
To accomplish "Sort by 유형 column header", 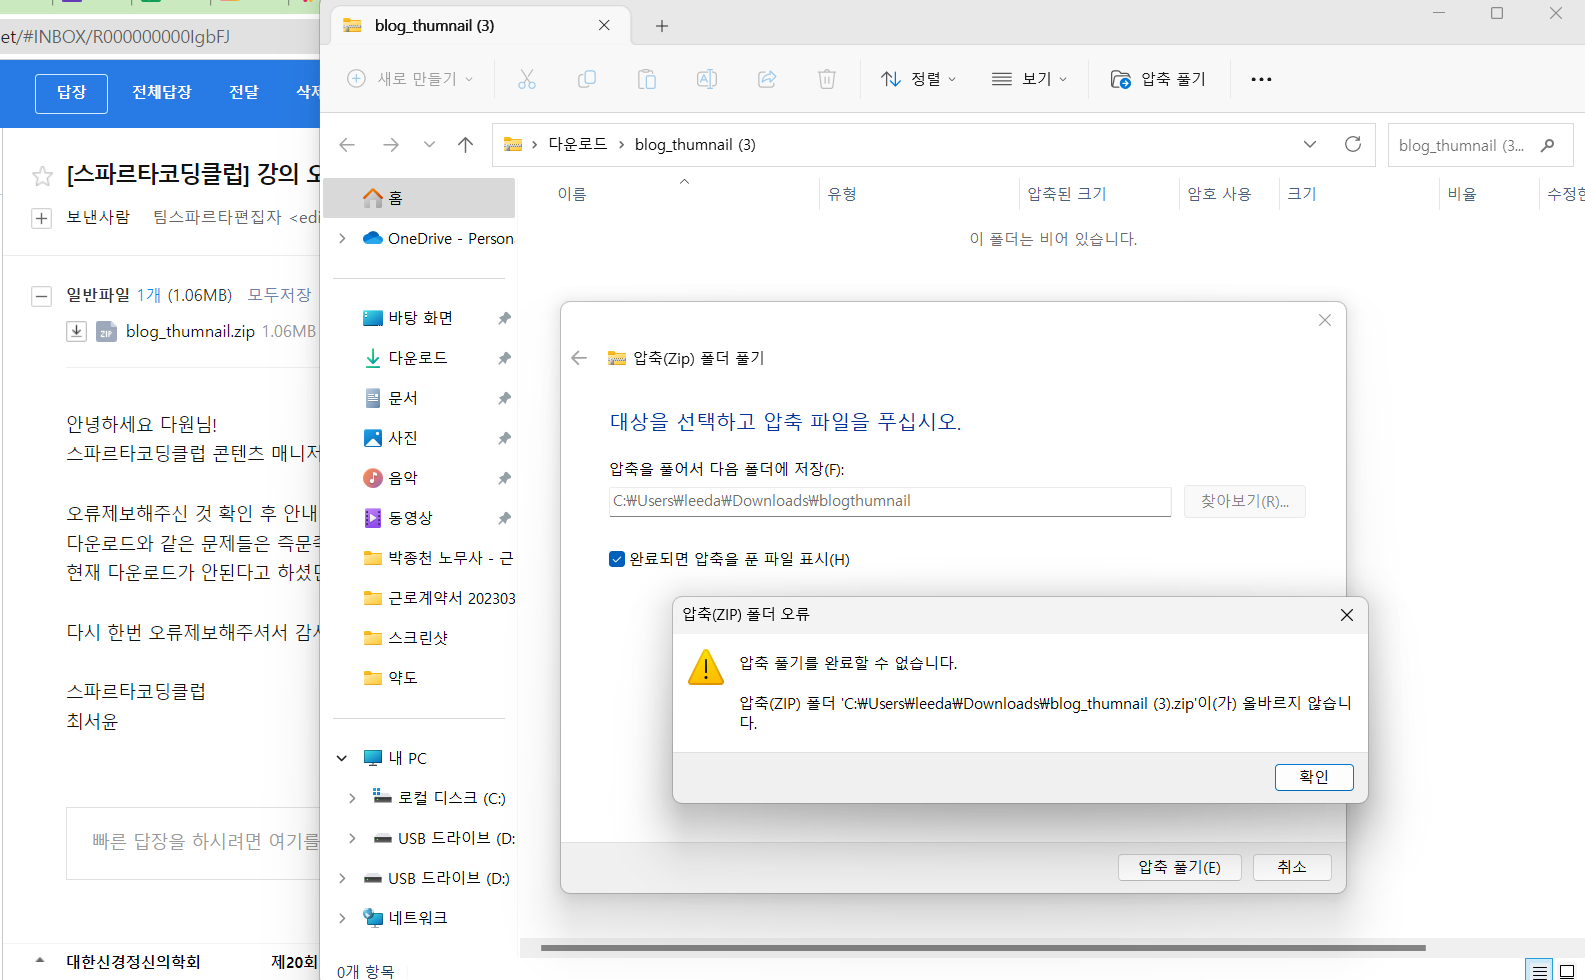I will point(843,194).
